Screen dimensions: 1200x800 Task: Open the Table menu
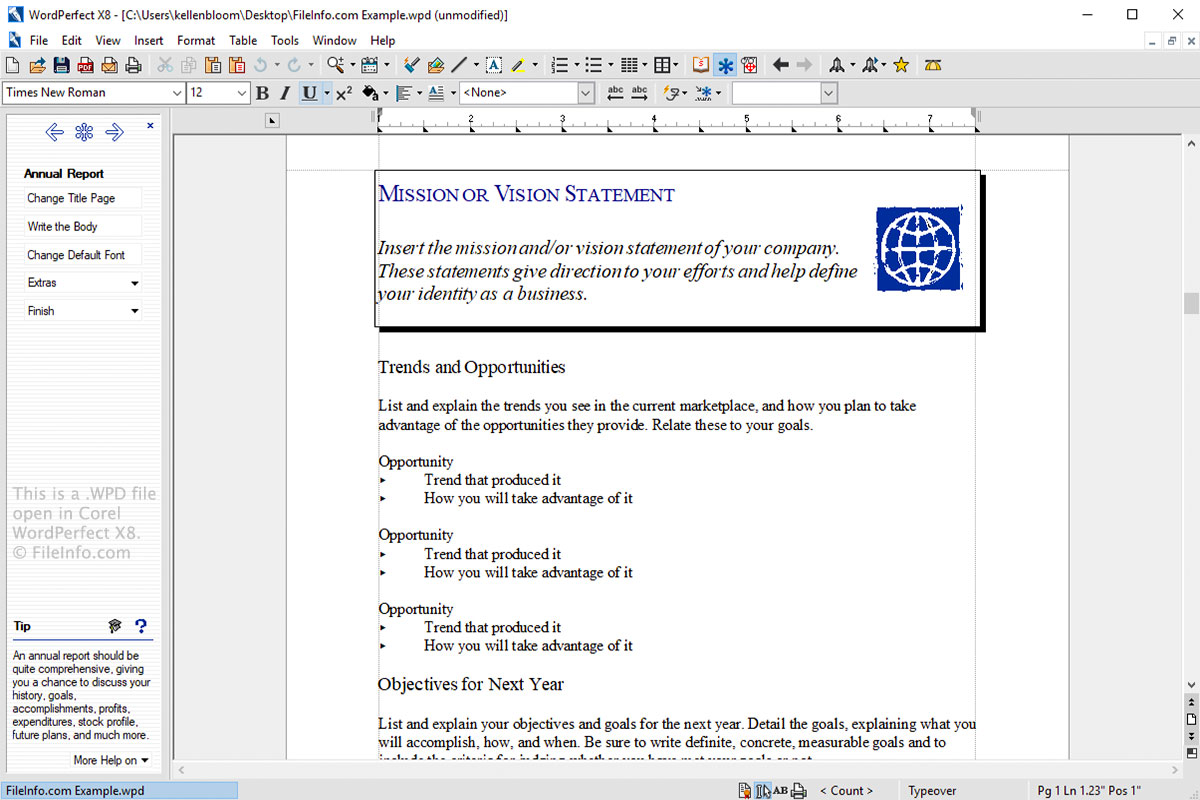pyautogui.click(x=243, y=41)
